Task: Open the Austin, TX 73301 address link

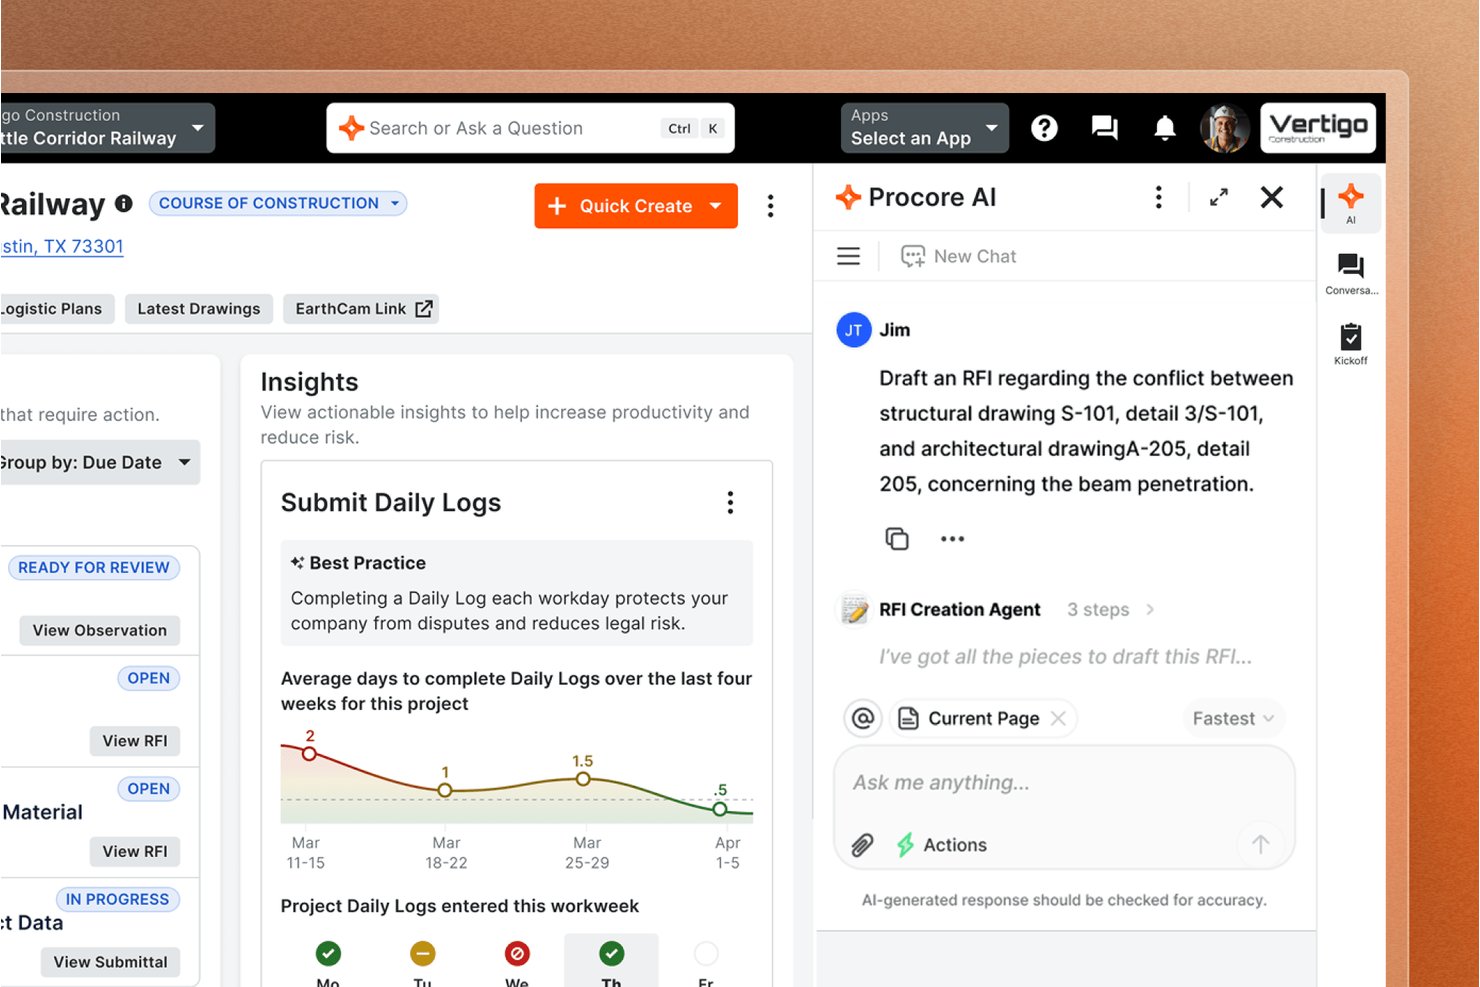Action: point(62,246)
